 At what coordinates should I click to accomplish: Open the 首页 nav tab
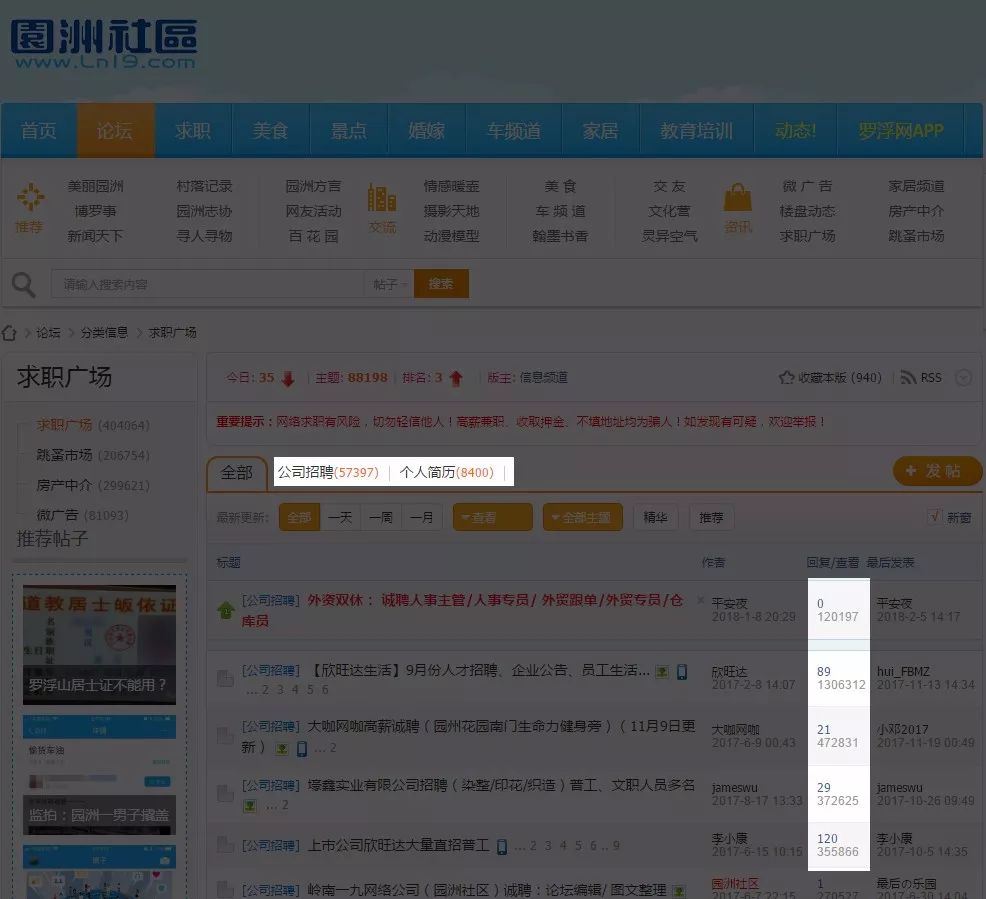(x=39, y=131)
